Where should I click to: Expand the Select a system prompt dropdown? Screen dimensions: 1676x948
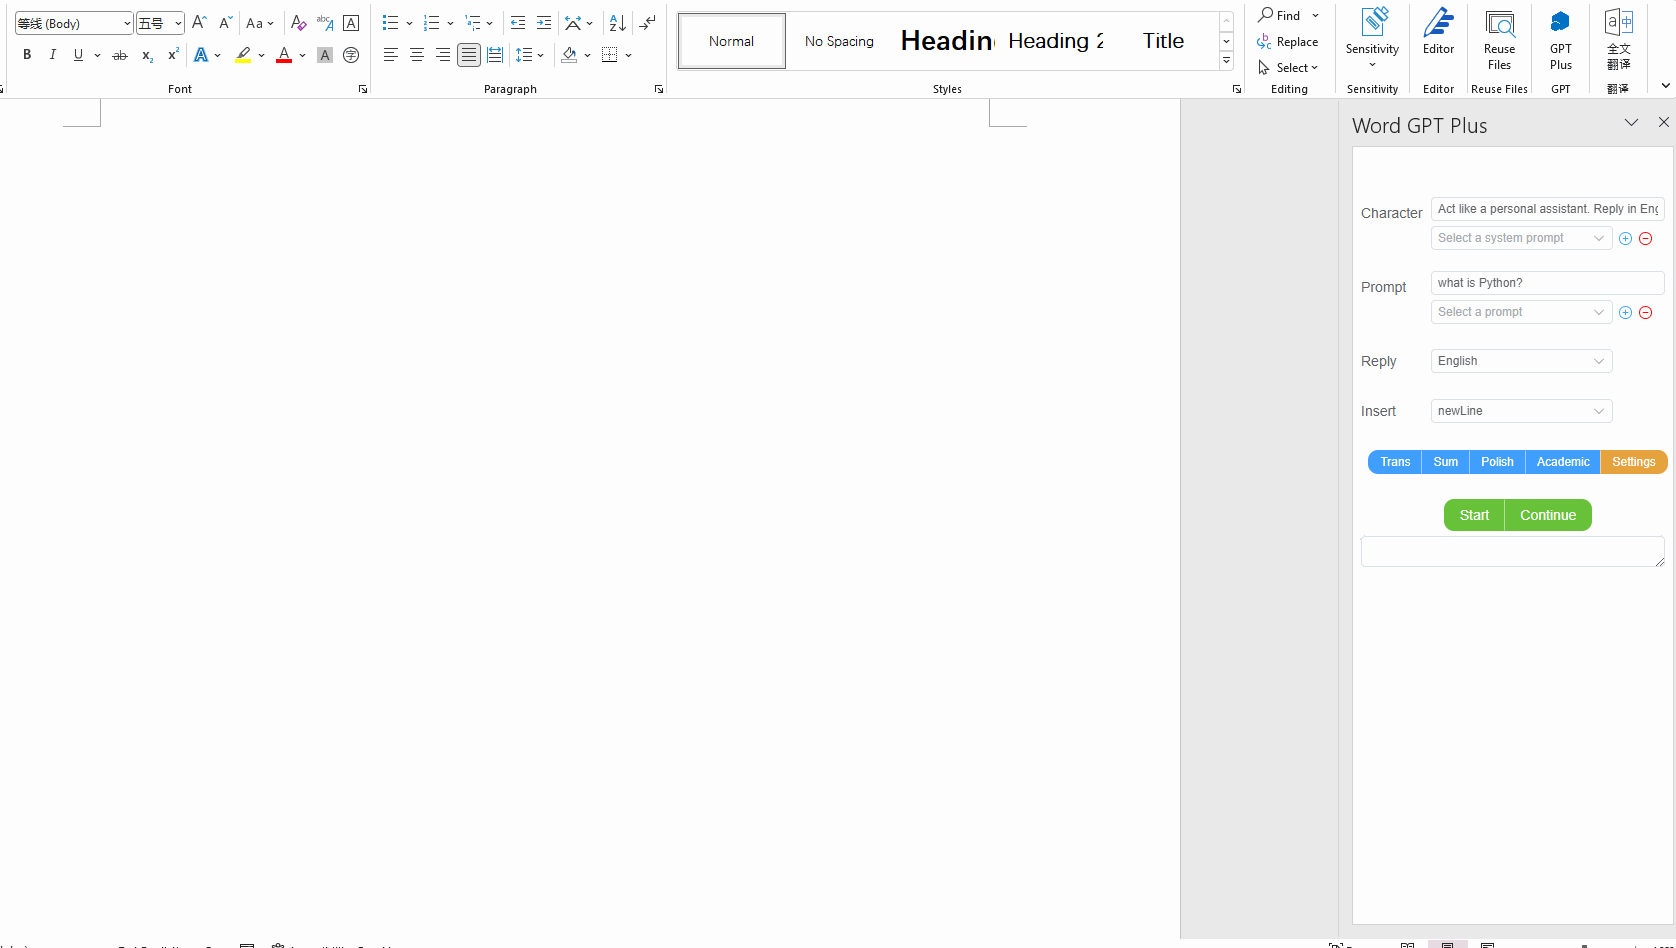[x=1520, y=238]
